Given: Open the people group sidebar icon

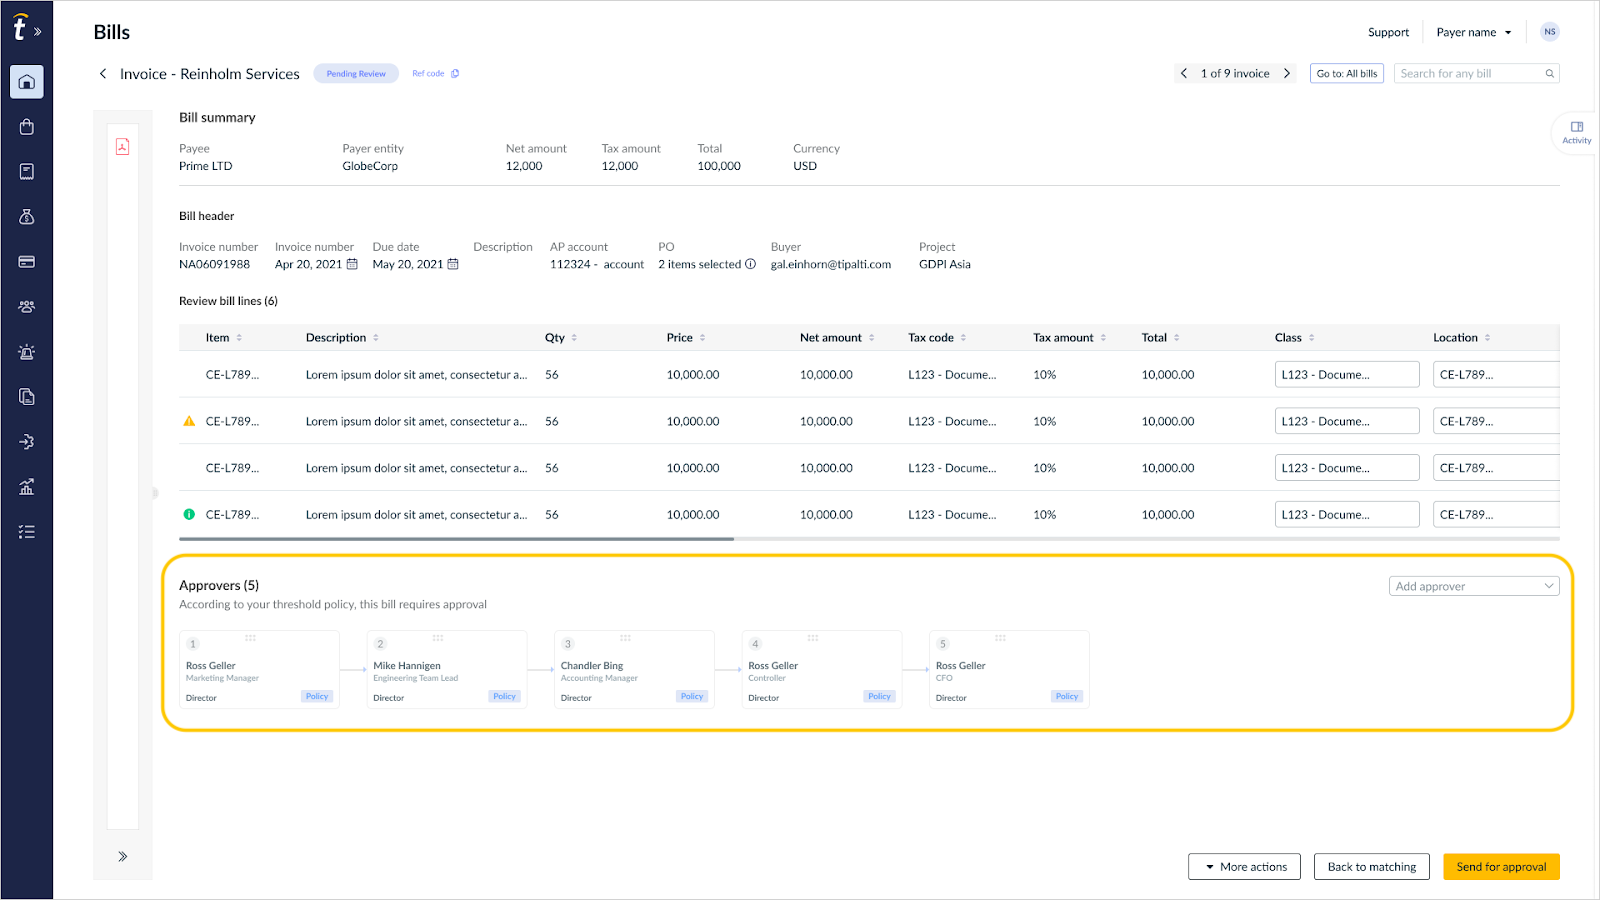Looking at the screenshot, I should [x=27, y=307].
